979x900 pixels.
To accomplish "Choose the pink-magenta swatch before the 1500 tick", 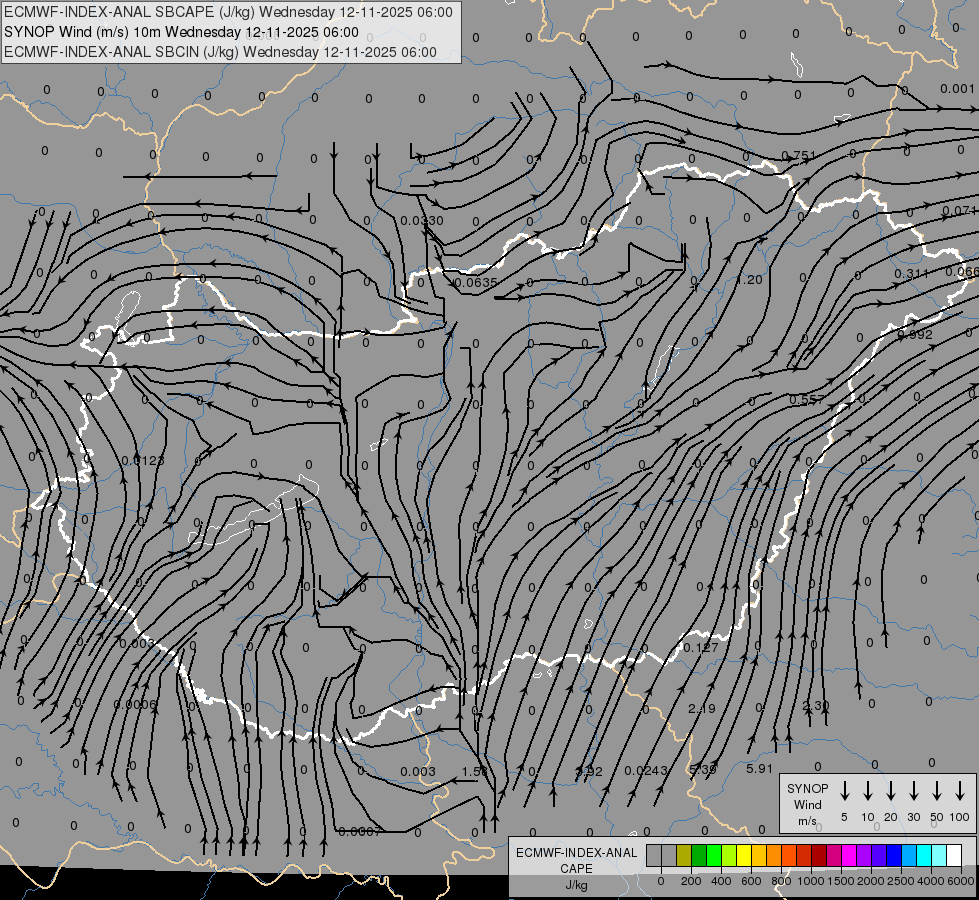I will pyautogui.click(x=834, y=855).
